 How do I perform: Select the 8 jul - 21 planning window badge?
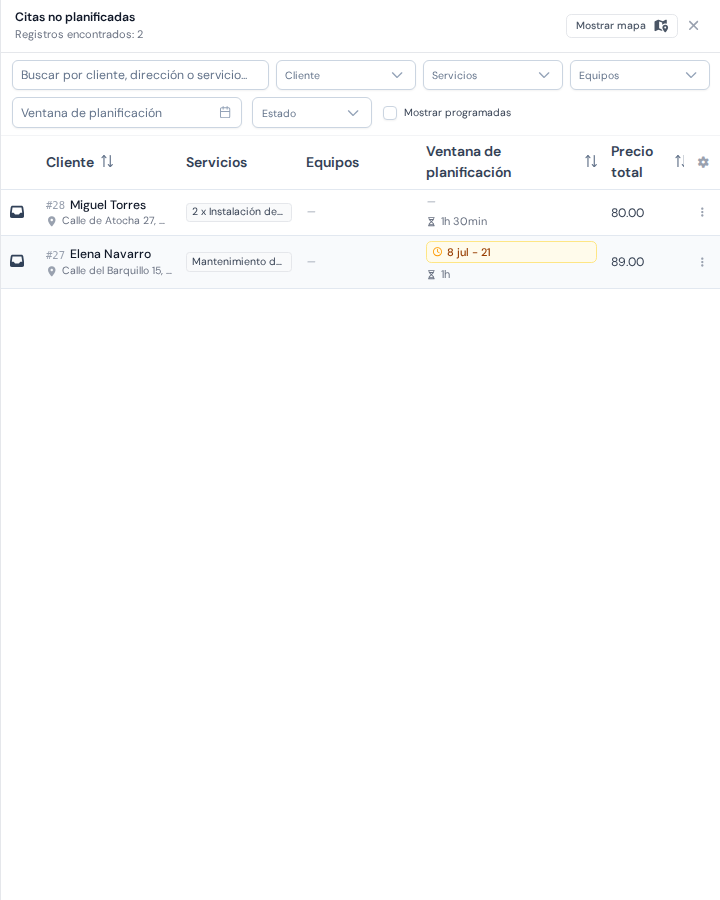click(511, 252)
